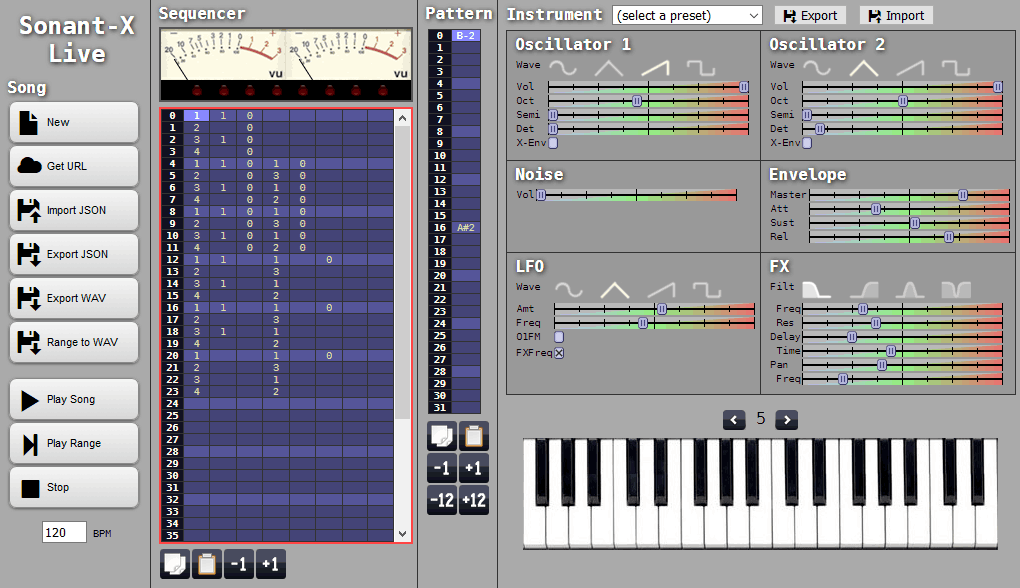Adjust Oscillator 1 Vol slider
The height and width of the screenshot is (588, 1020).
[649, 87]
